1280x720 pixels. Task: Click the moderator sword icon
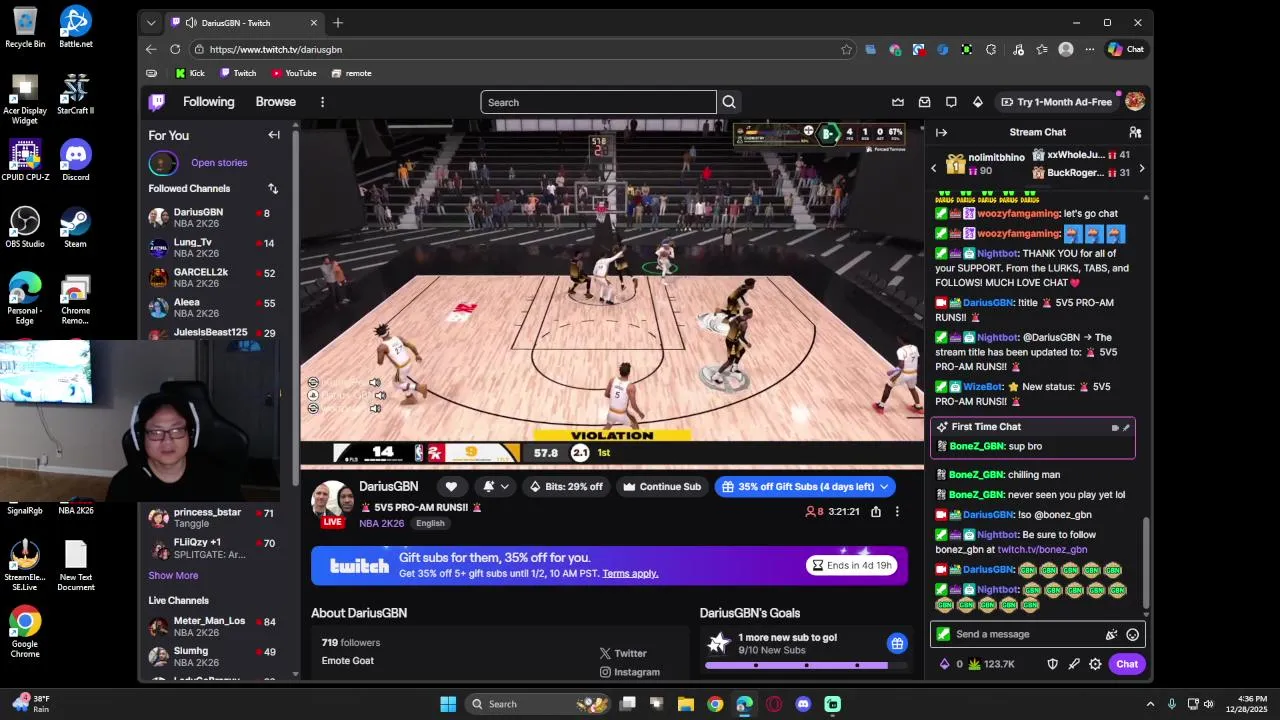pos(1074,664)
